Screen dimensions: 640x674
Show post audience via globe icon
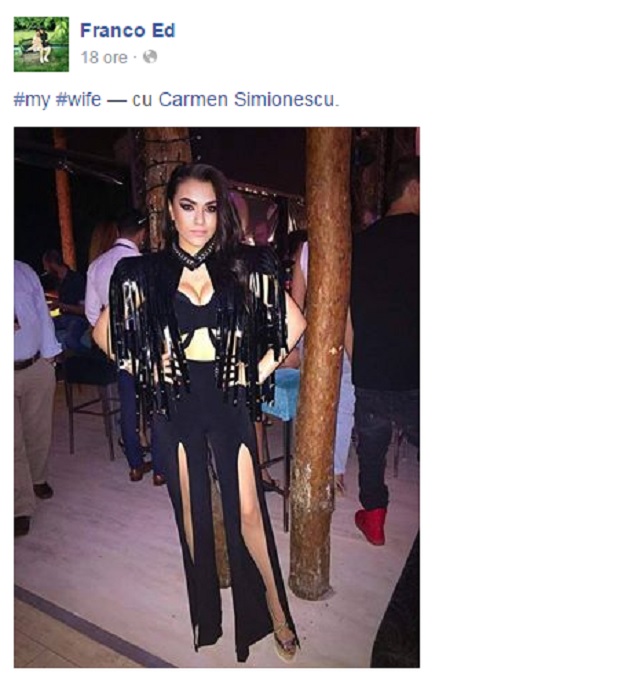pos(150,57)
